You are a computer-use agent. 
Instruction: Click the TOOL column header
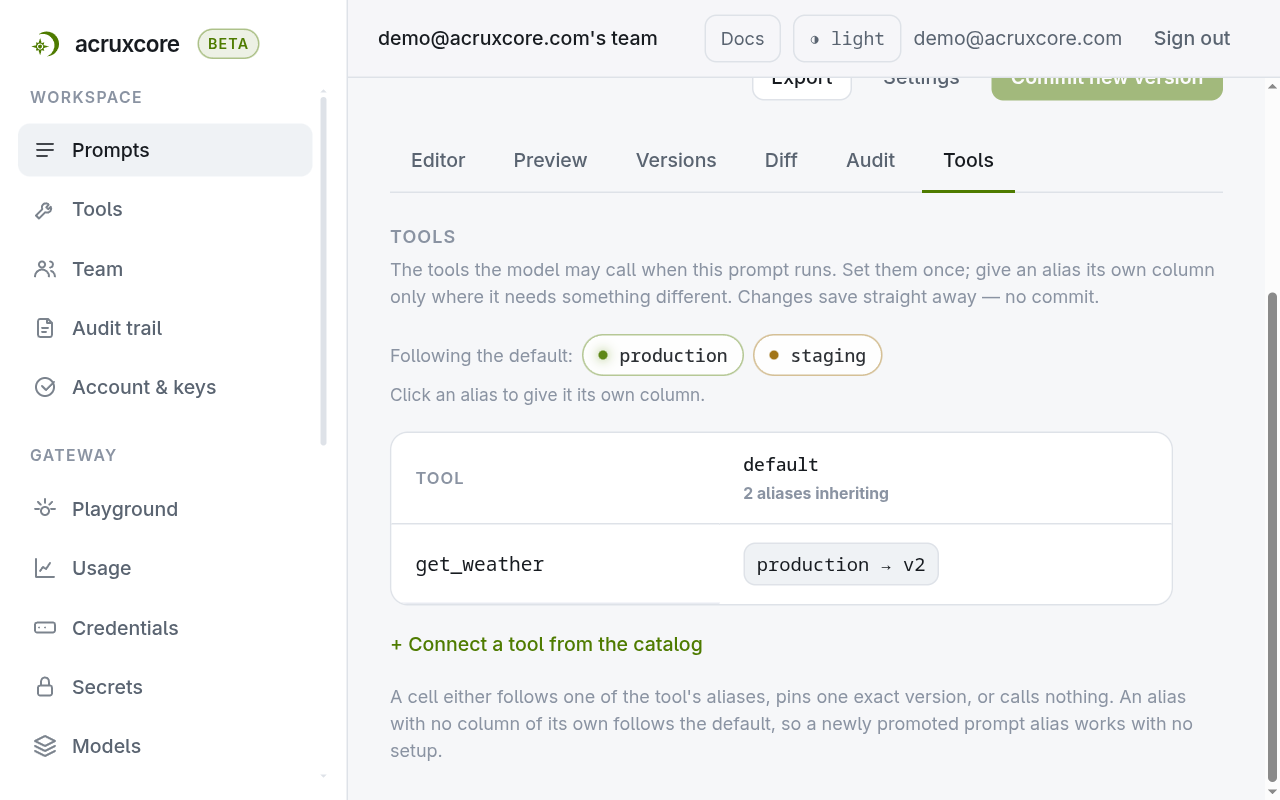pos(440,478)
